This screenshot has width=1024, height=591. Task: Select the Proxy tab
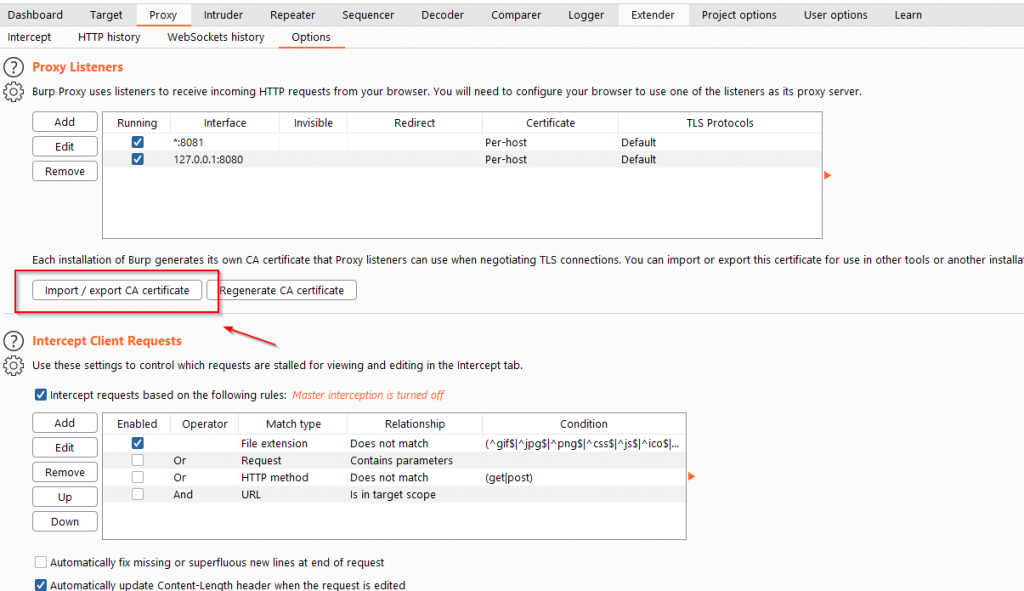pyautogui.click(x=163, y=14)
